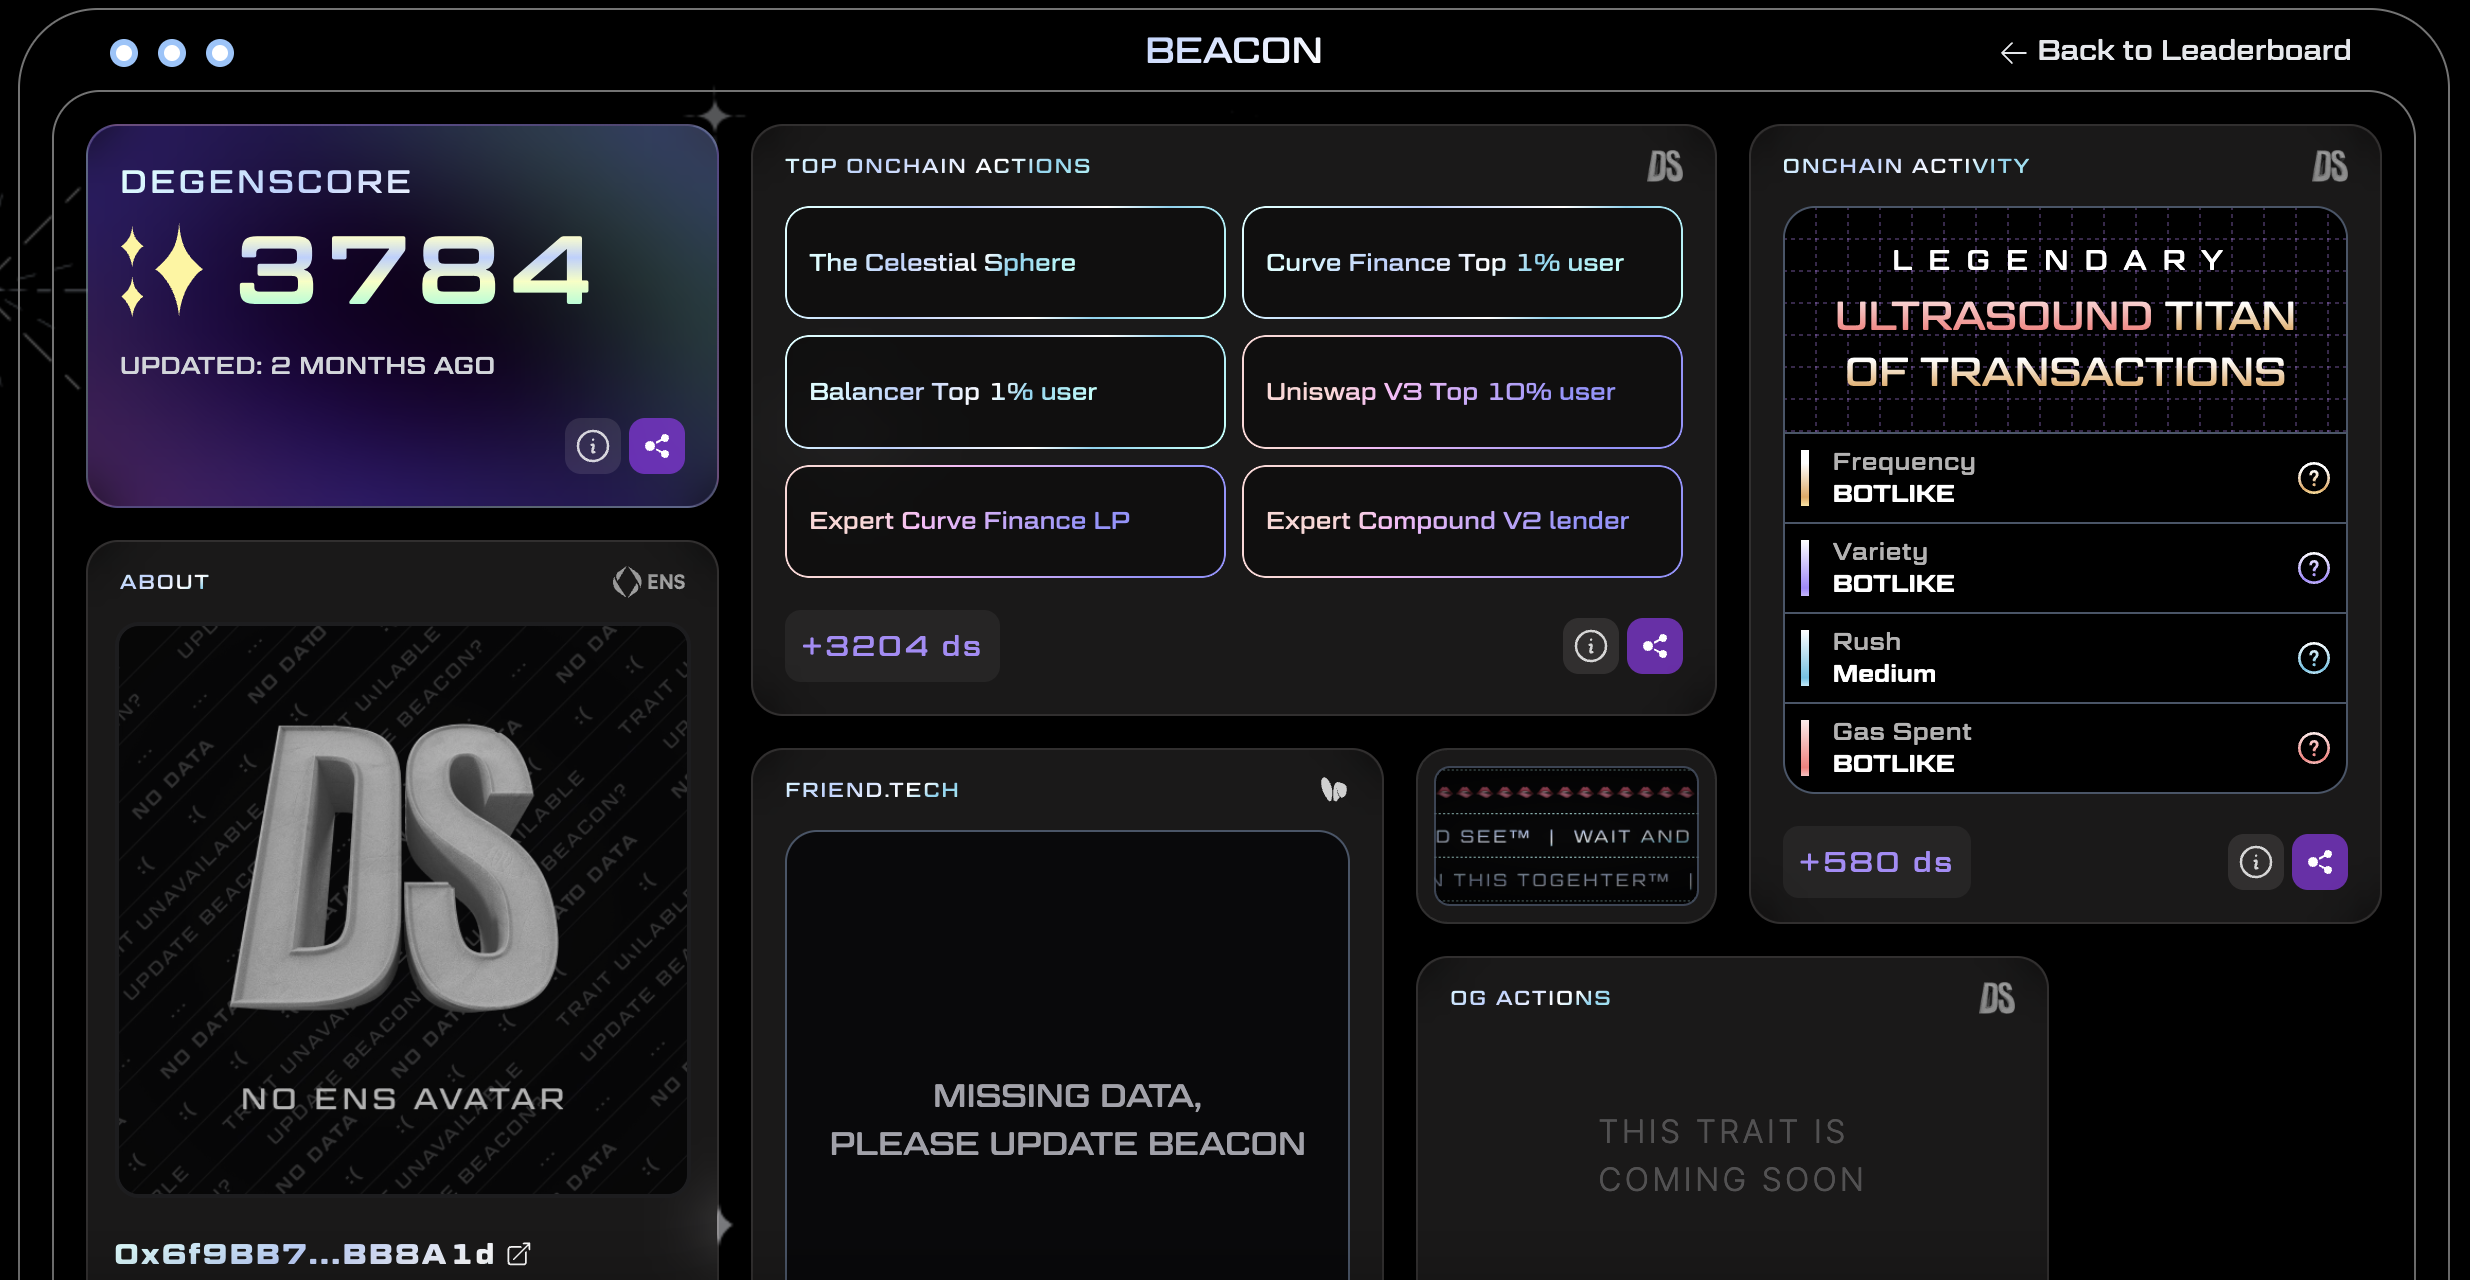The image size is (2470, 1280).
Task: Click Frequency help question mark
Action: pyautogui.click(x=2313, y=478)
